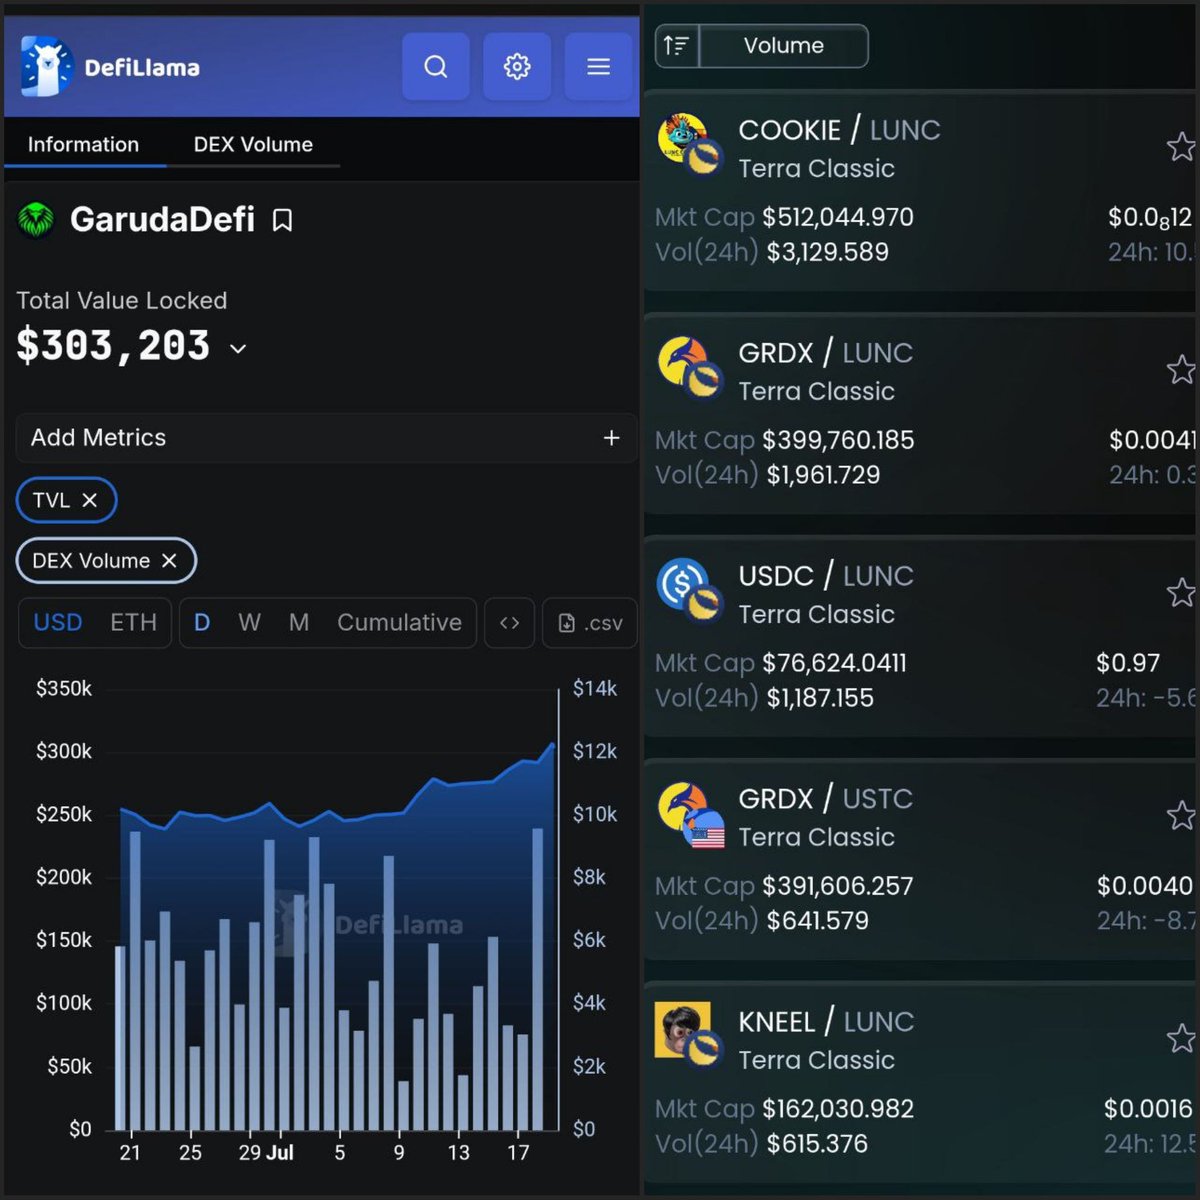Open the settings gear in DefiLlama header
The width and height of the screenshot is (1200, 1200).
click(x=517, y=66)
